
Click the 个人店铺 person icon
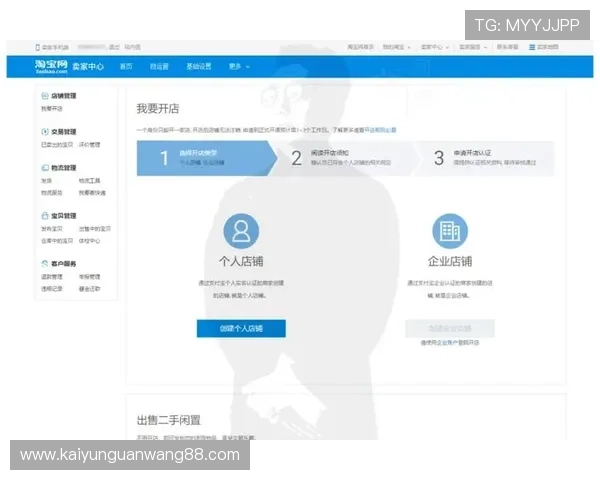(241, 231)
